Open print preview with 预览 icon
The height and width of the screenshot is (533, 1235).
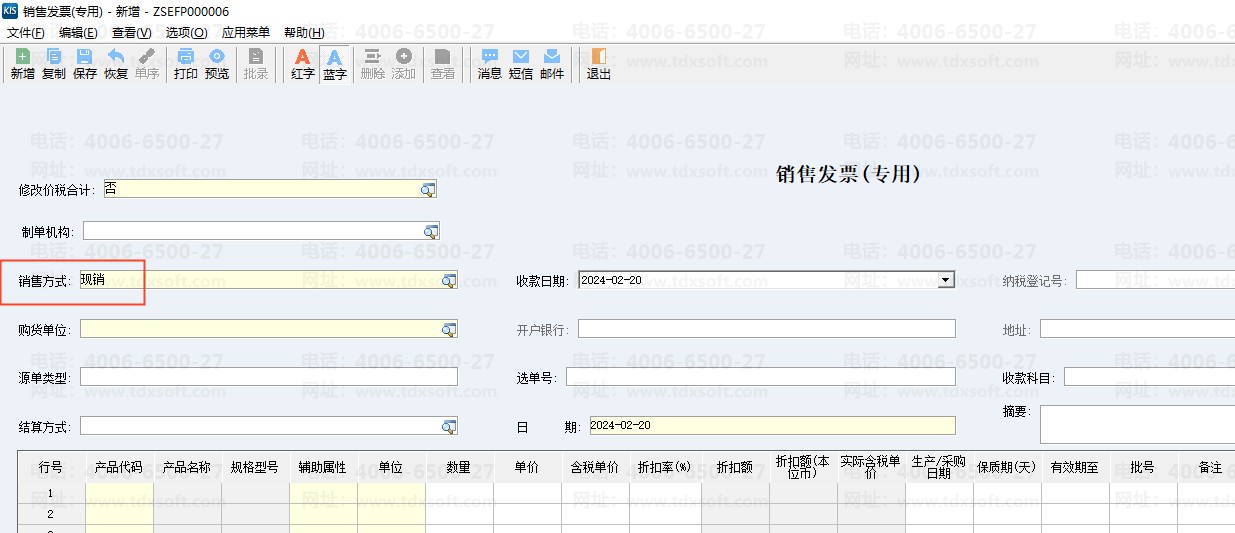point(217,64)
